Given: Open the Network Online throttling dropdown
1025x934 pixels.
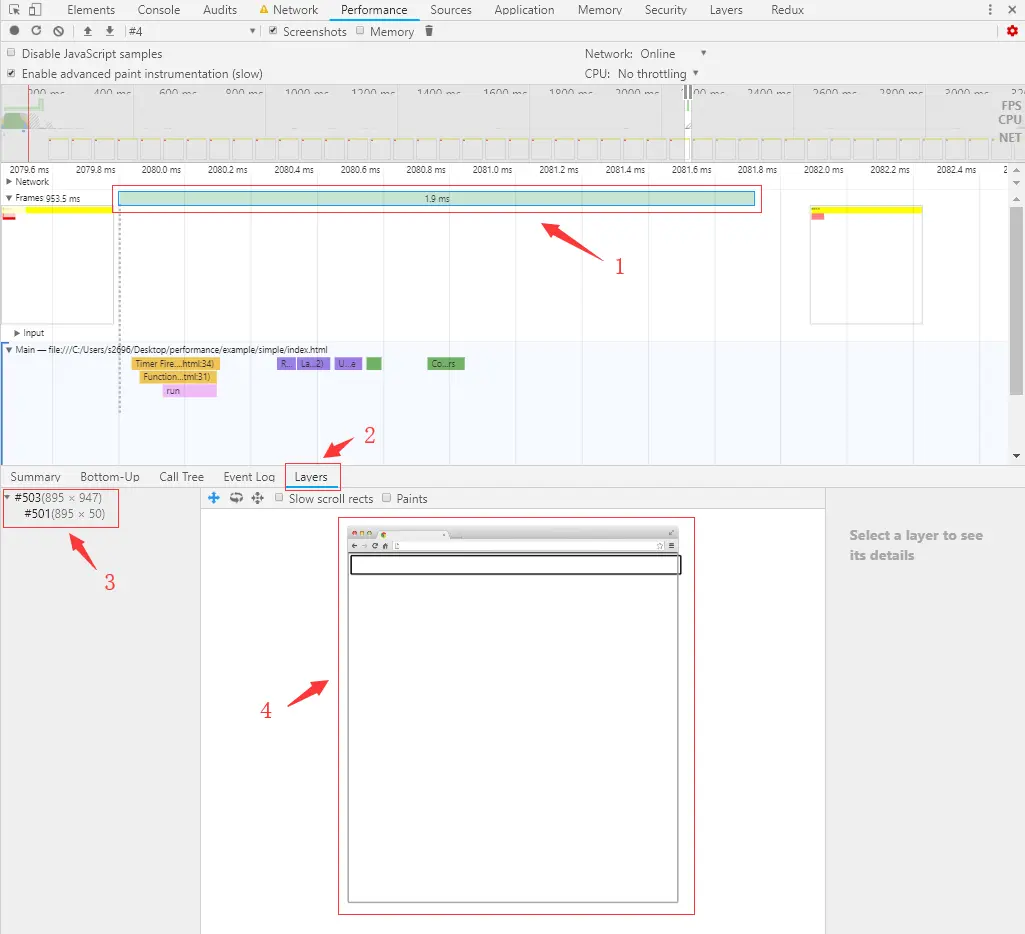Looking at the screenshot, I should pos(673,54).
